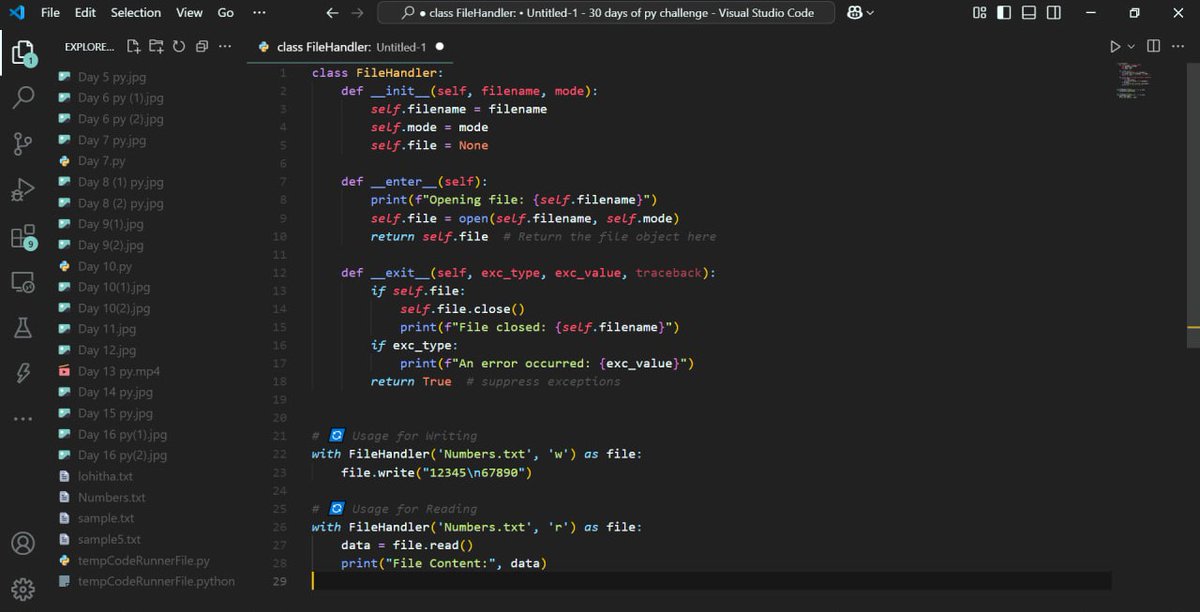This screenshot has height=612, width=1200.
Task: Run the Python file
Action: click(x=1116, y=47)
